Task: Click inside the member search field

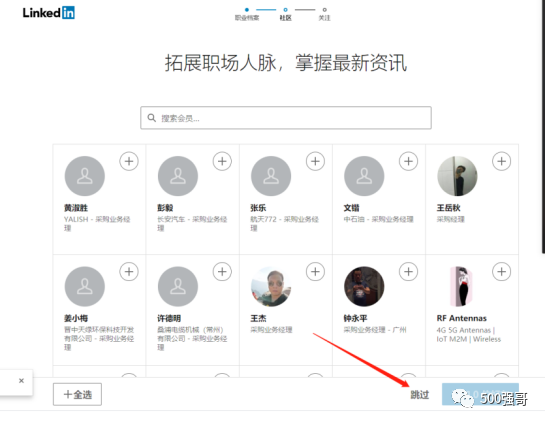Action: pos(286,118)
